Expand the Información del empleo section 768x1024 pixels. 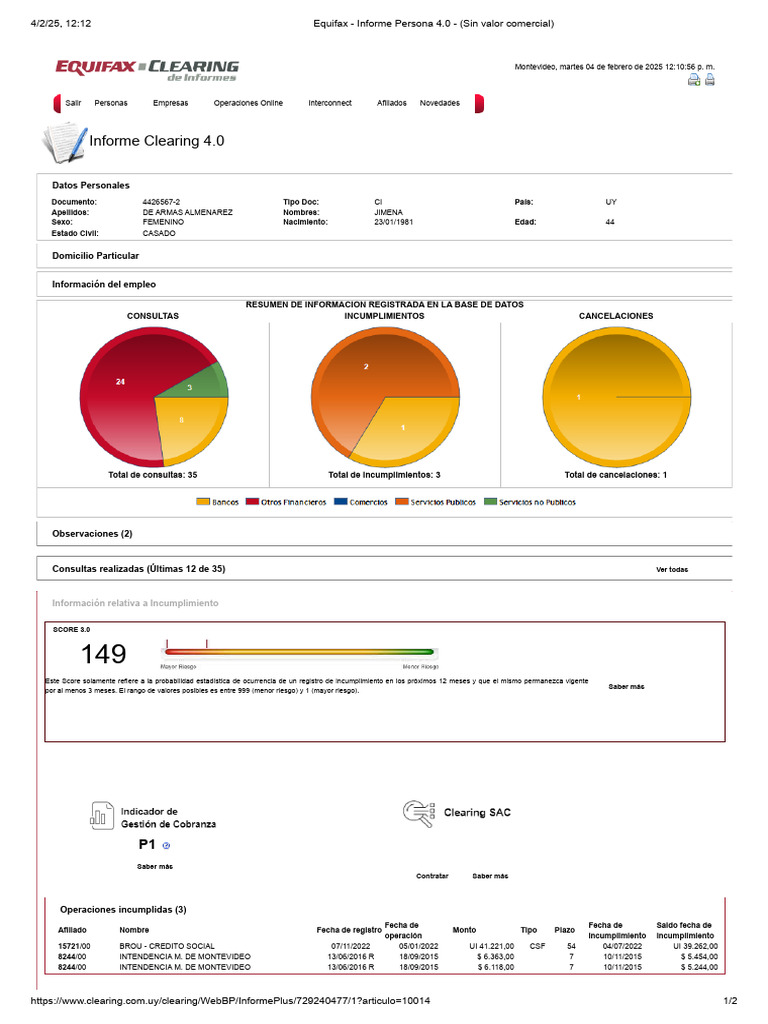(384, 284)
